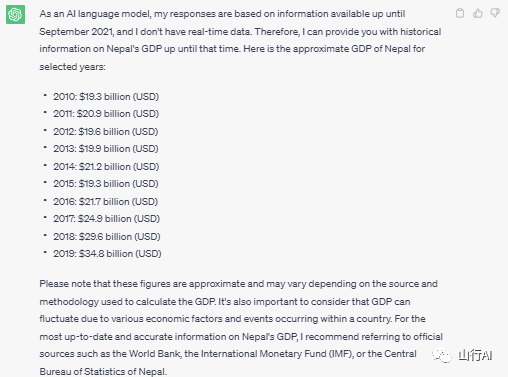Image resolution: width=508 pixels, height=377 pixels.
Task: Click the 2017: $24.9 billion bullet
Action: (107, 219)
